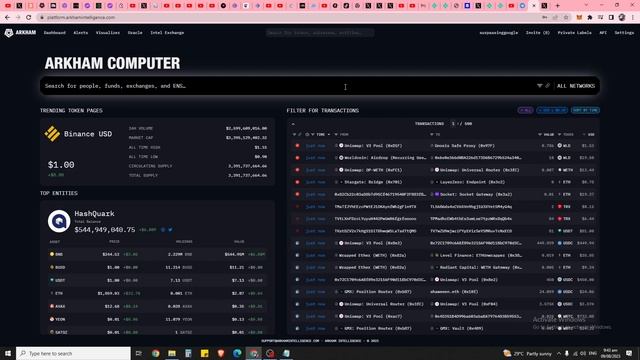Open the Intel Exchange page
The image size is (640, 360).
click(x=167, y=33)
